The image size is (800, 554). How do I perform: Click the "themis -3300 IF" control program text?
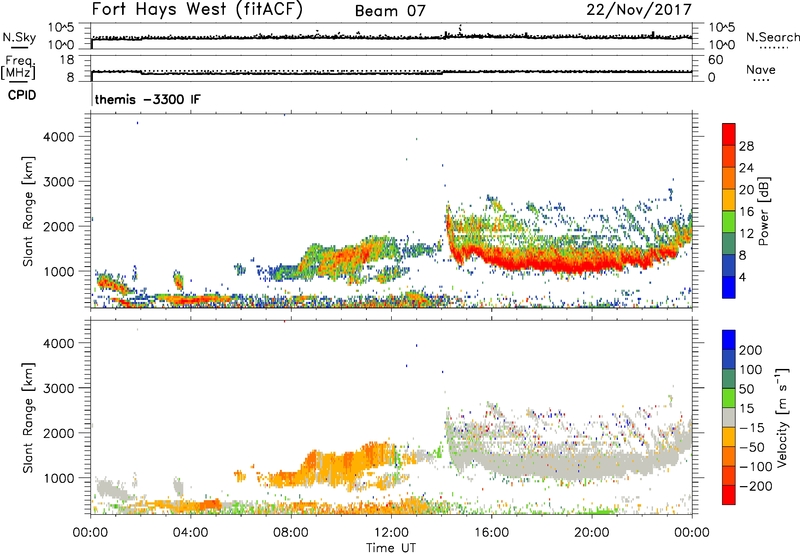(147, 99)
